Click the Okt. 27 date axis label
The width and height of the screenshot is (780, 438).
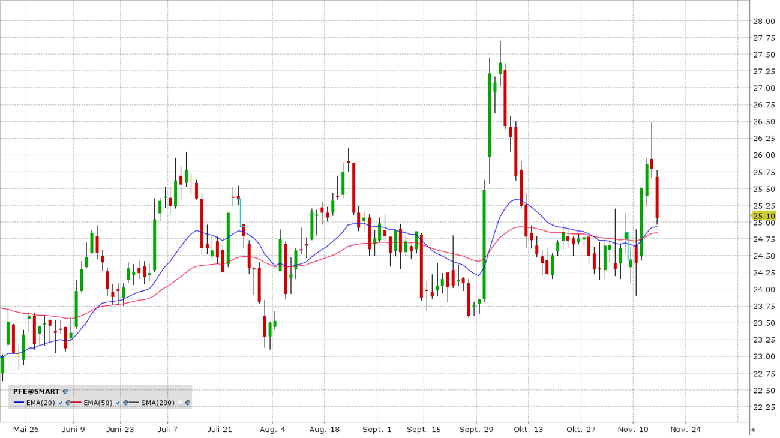tap(581, 429)
